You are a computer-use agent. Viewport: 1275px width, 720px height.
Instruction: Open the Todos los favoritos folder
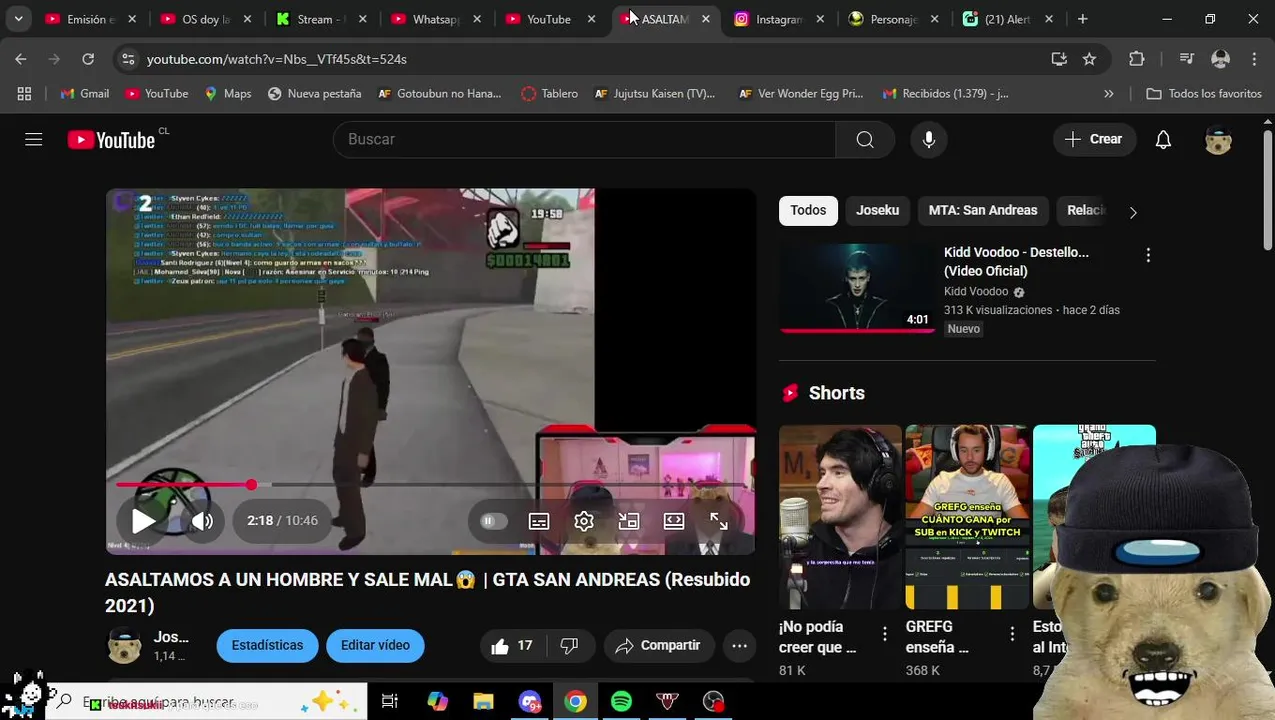(x=1204, y=93)
